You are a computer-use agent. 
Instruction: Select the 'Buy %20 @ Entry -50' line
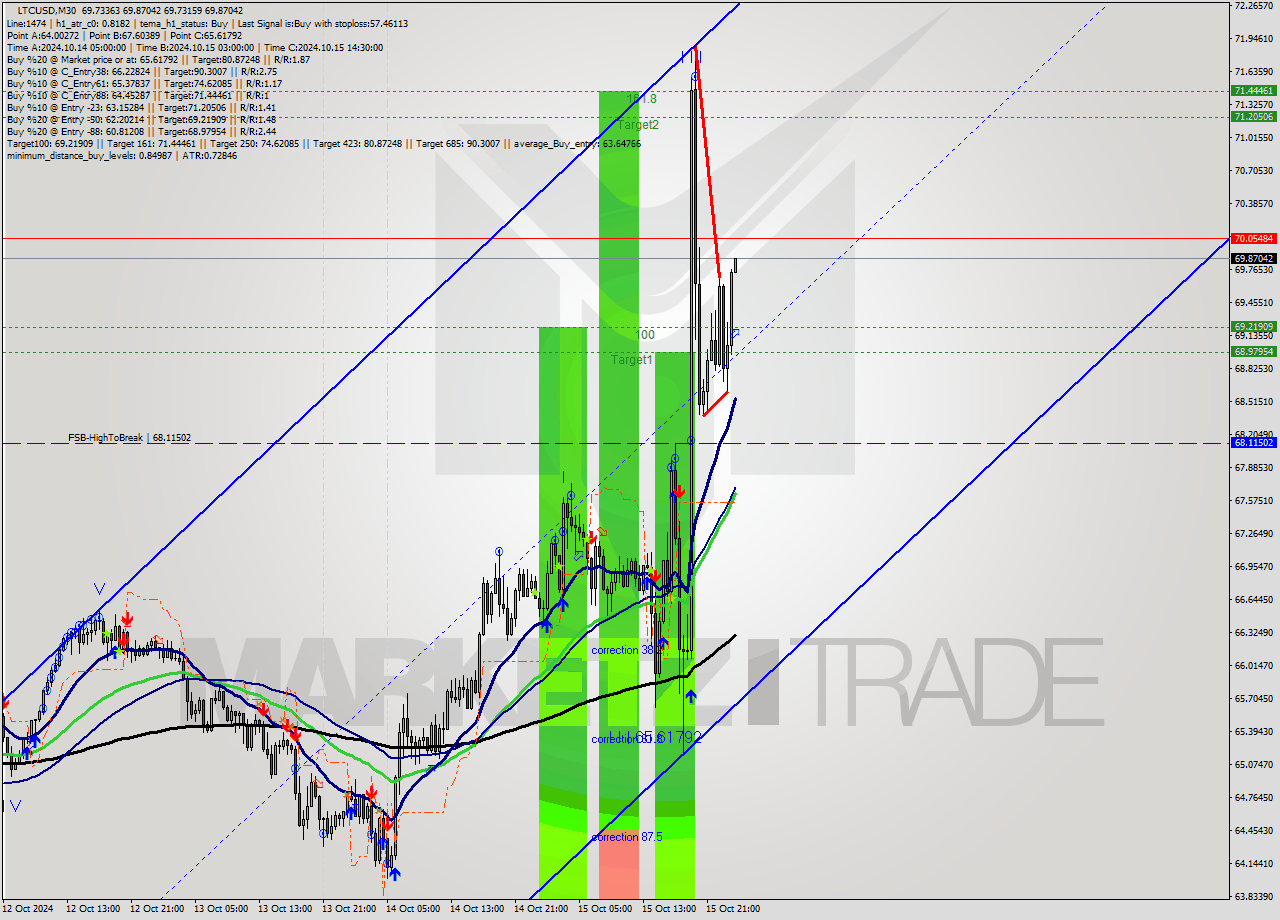(141, 119)
